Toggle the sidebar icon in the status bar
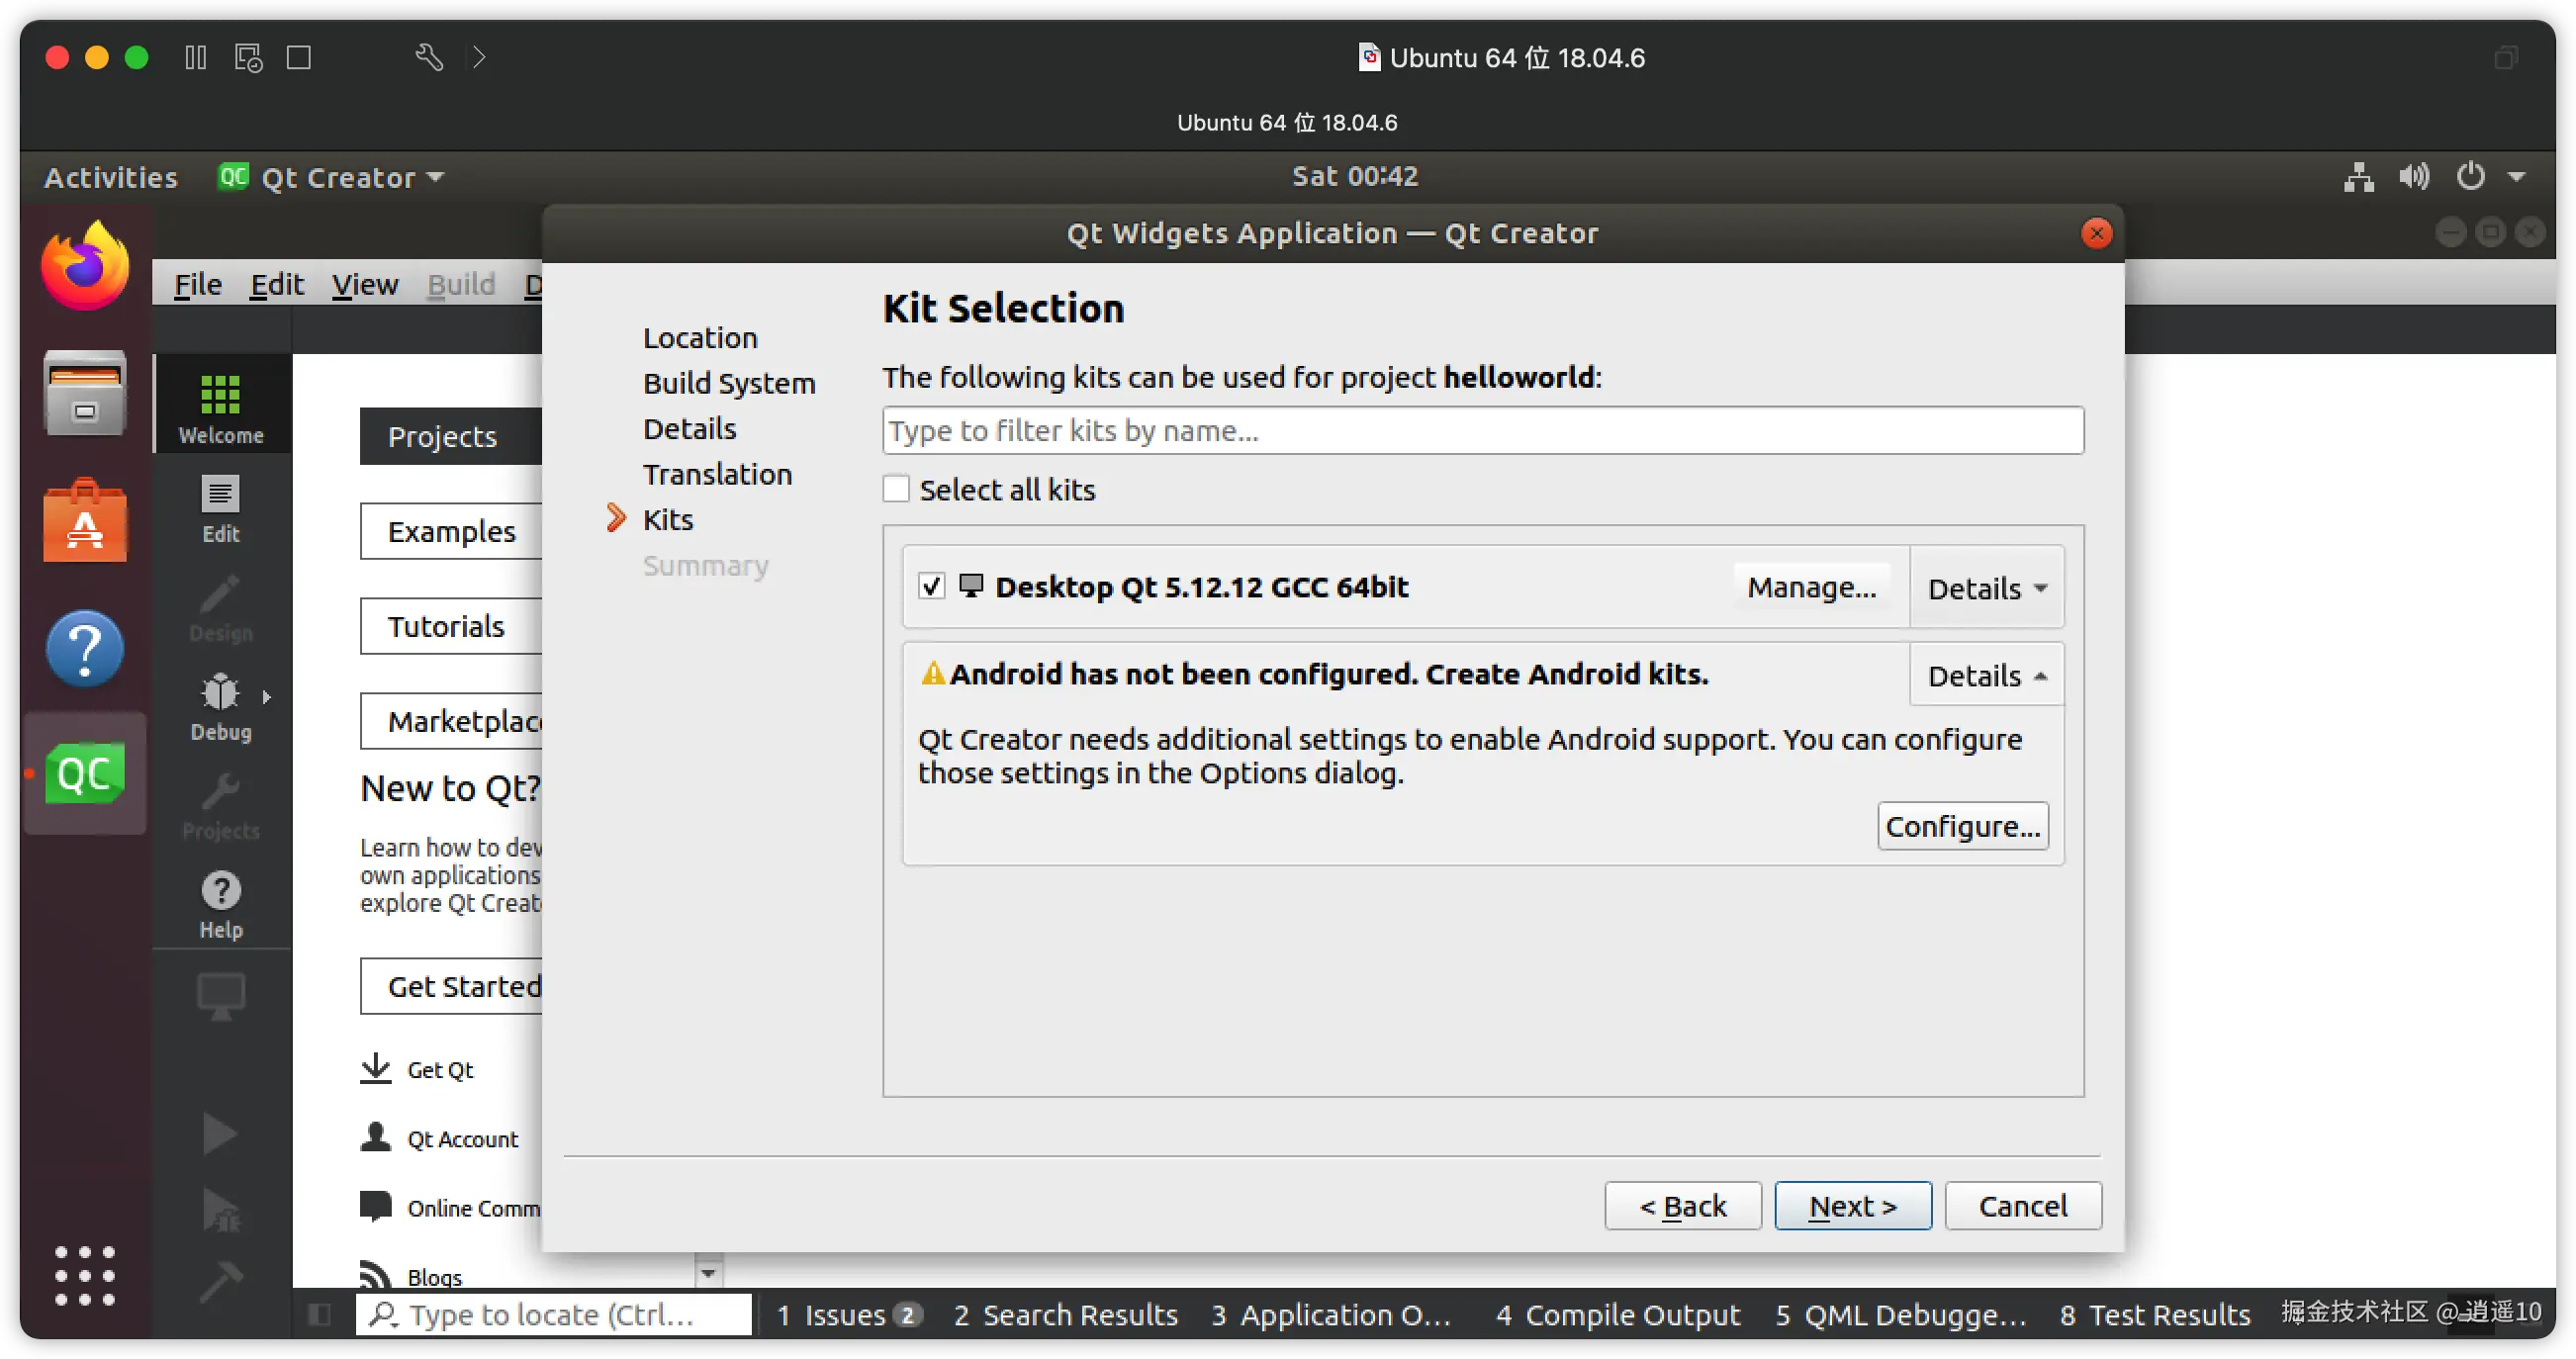The width and height of the screenshot is (2576, 1359). click(x=320, y=1313)
